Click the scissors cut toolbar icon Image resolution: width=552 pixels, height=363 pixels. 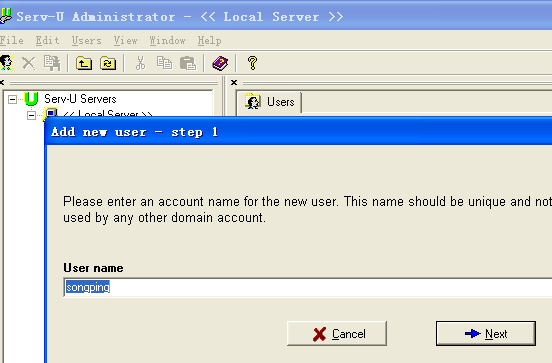pos(140,63)
